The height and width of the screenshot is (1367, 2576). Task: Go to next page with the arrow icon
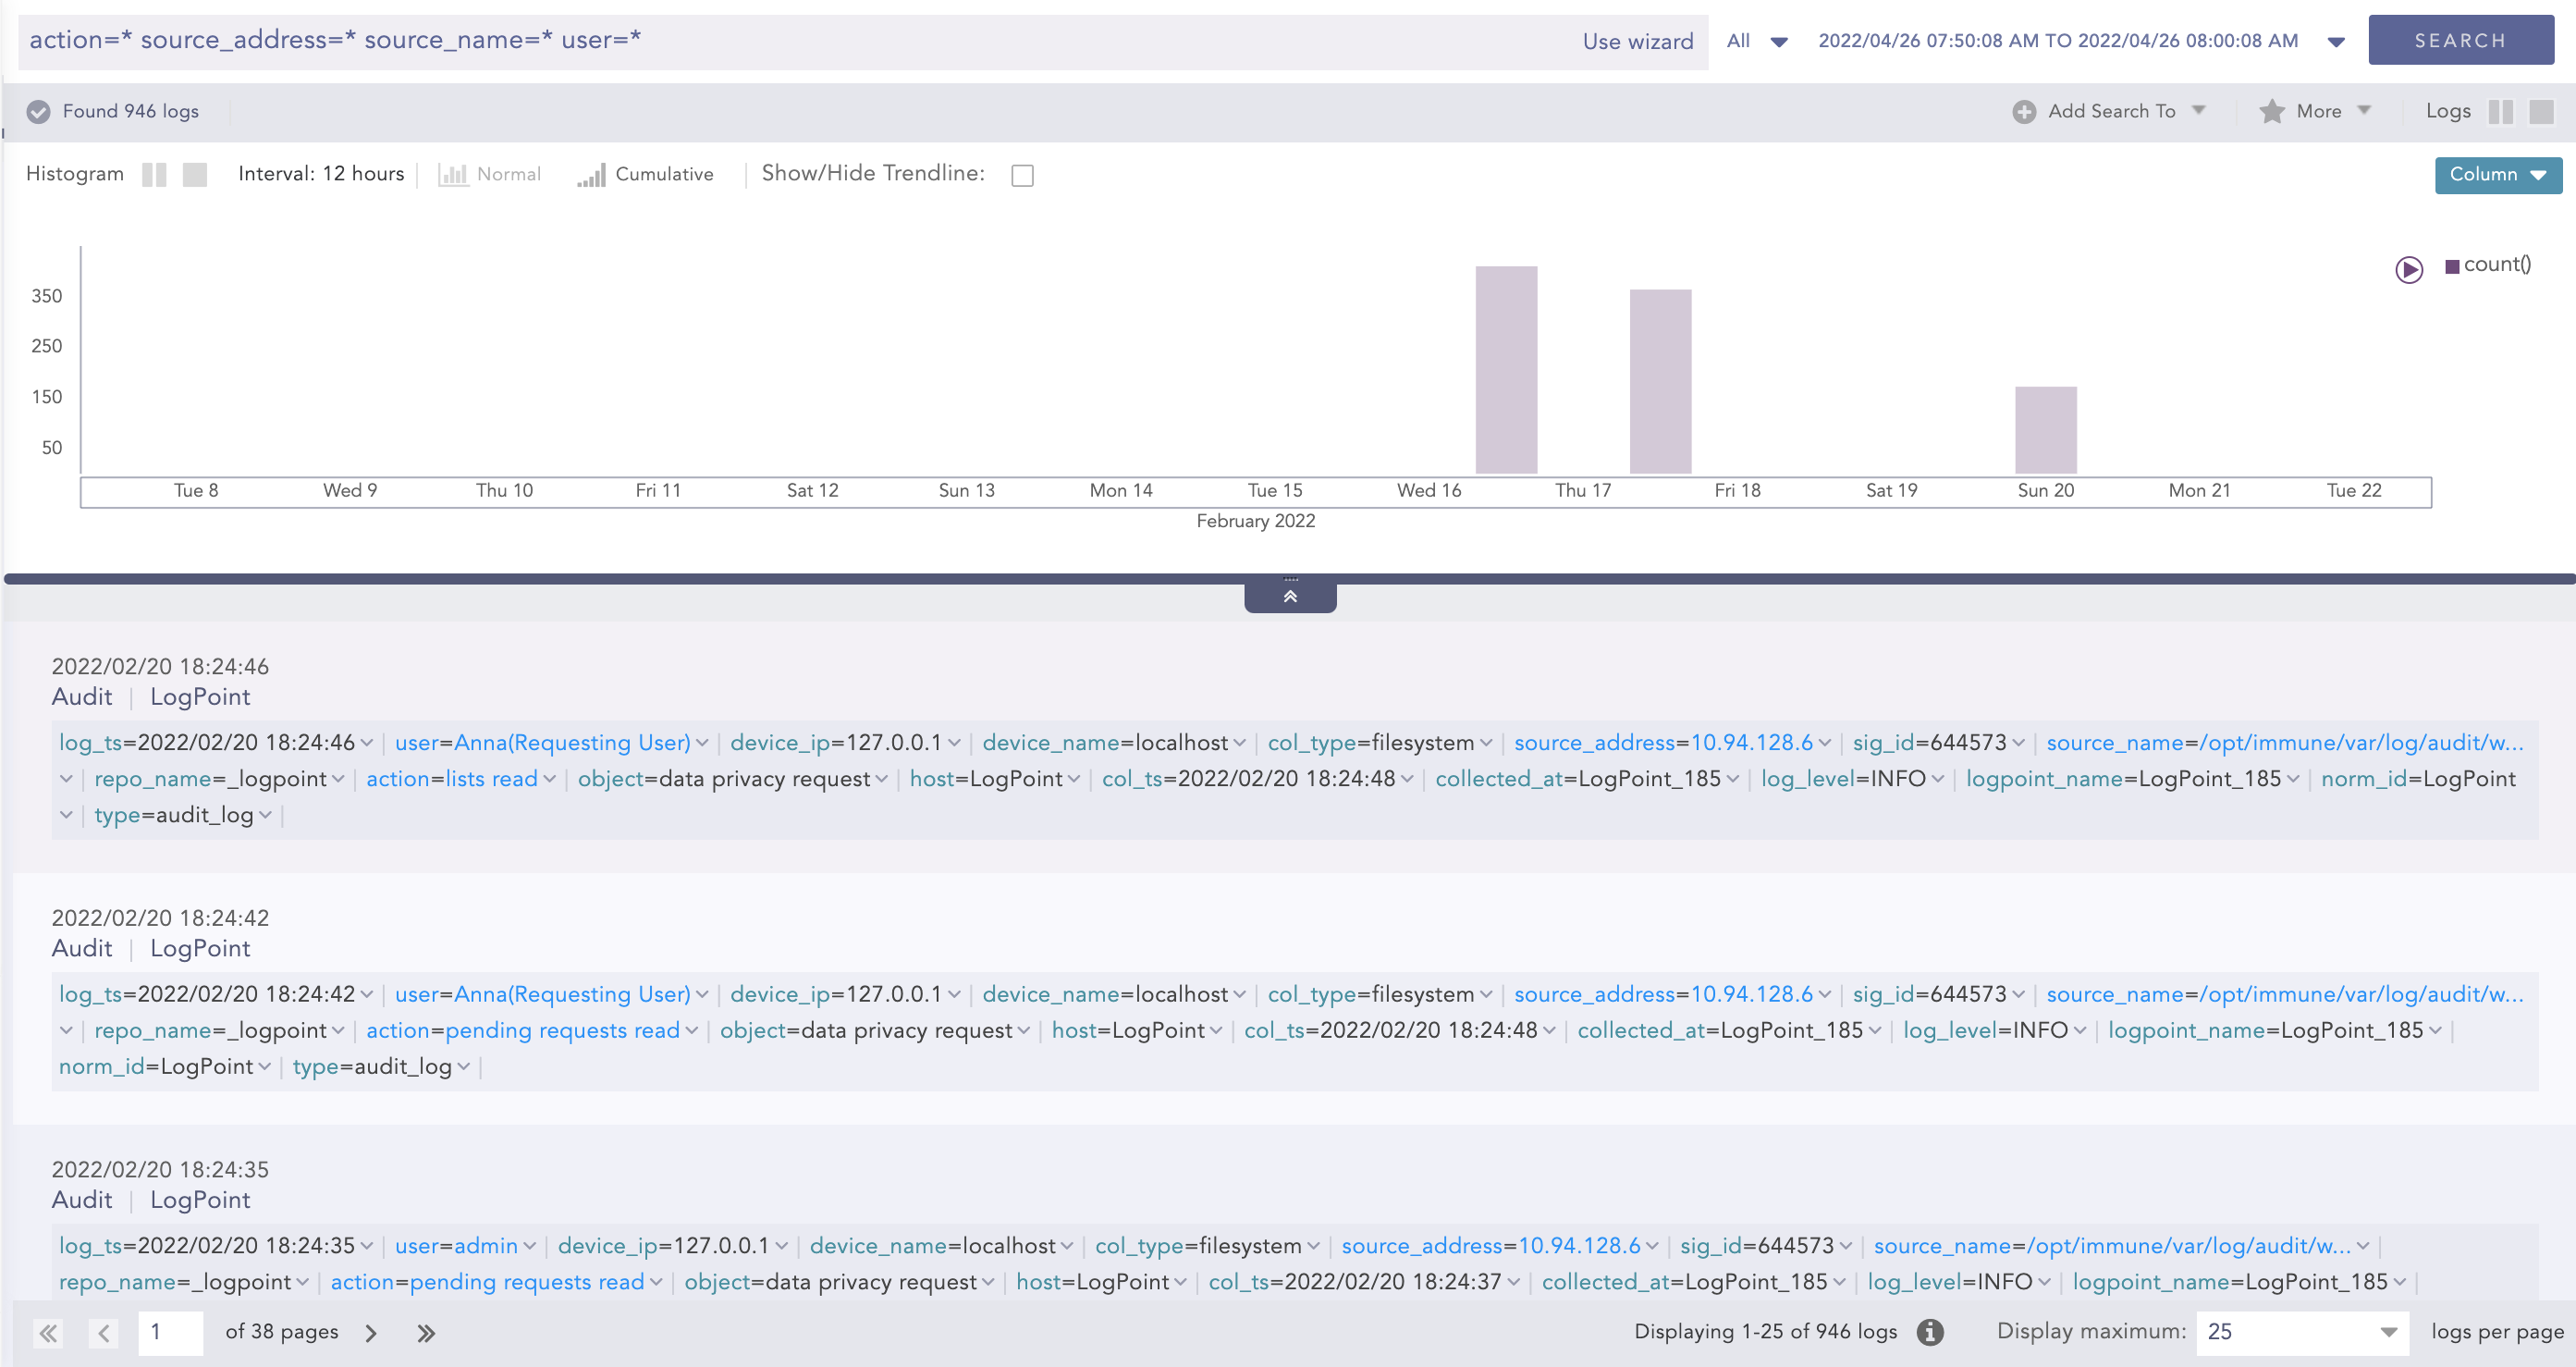371,1332
